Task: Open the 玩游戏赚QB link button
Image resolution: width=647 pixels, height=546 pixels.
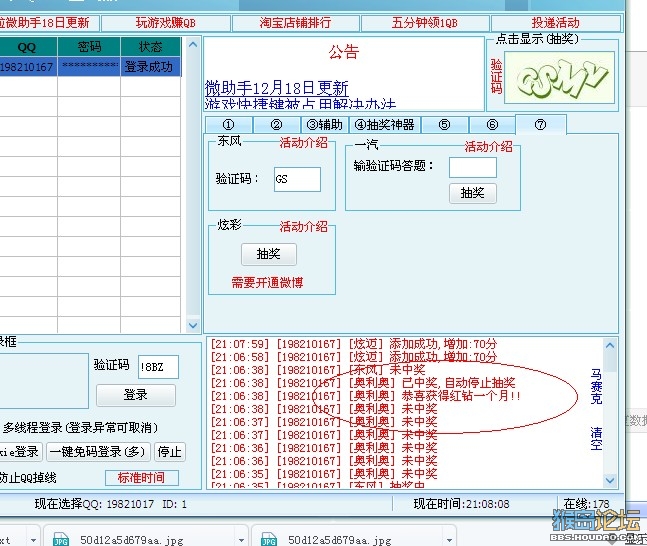Action: [x=165, y=23]
